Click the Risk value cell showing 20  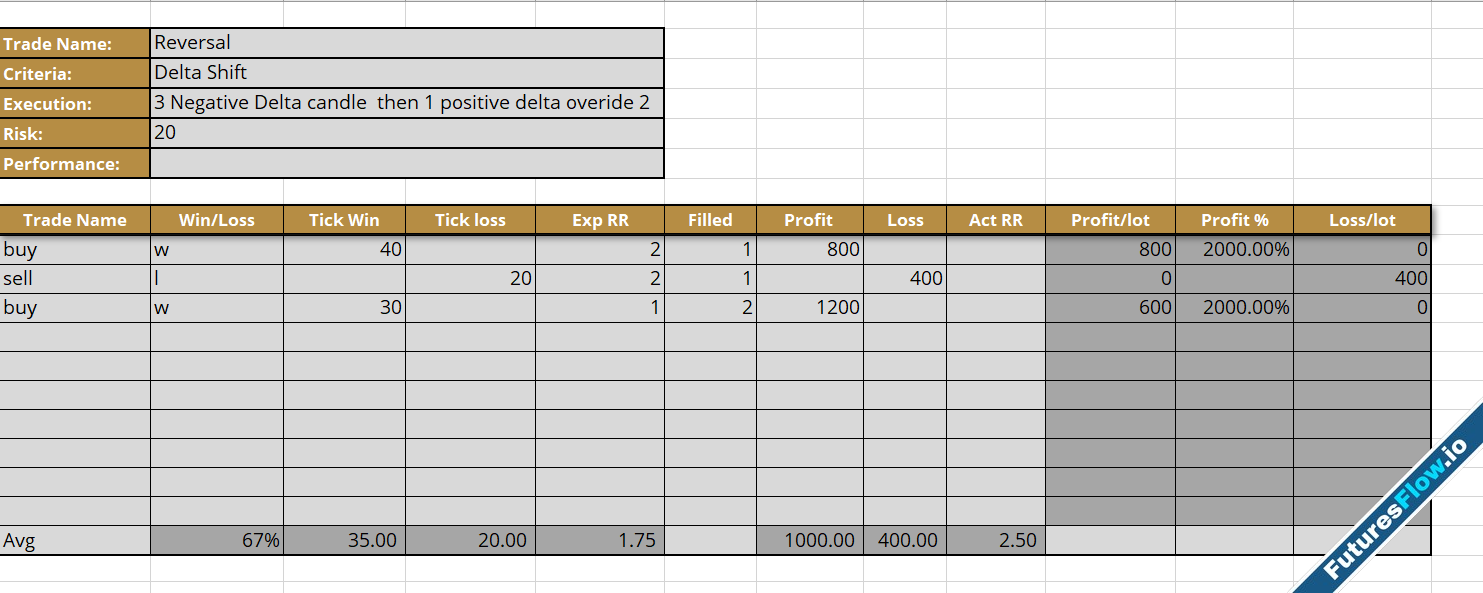tap(406, 133)
